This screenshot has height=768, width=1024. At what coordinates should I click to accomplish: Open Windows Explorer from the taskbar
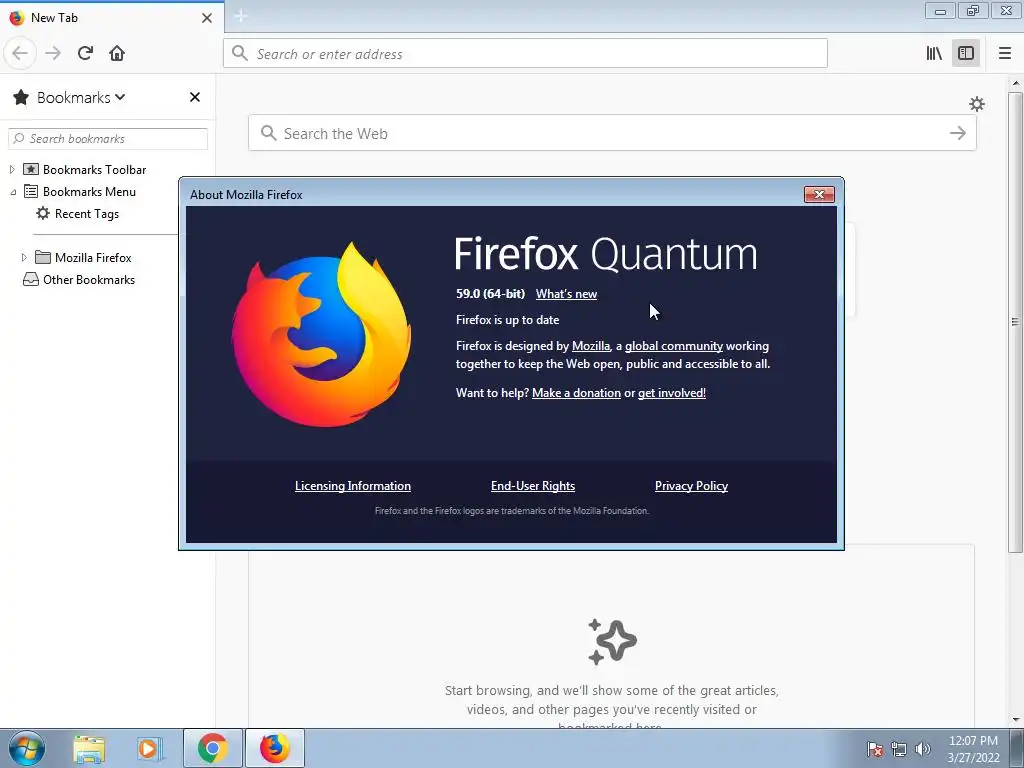[89, 748]
